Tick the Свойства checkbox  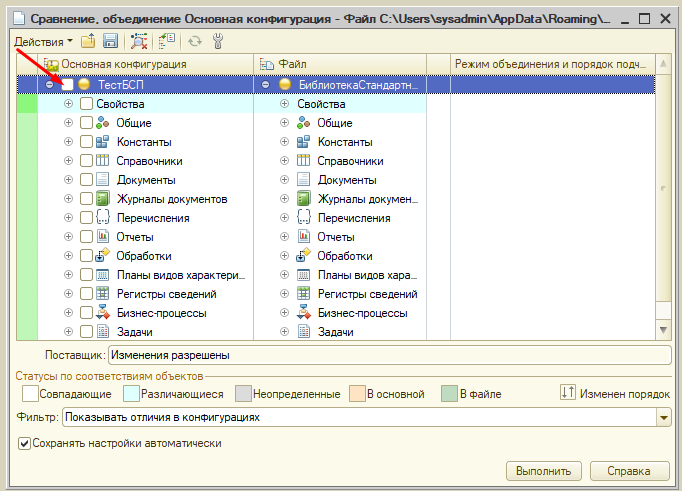pos(87,104)
